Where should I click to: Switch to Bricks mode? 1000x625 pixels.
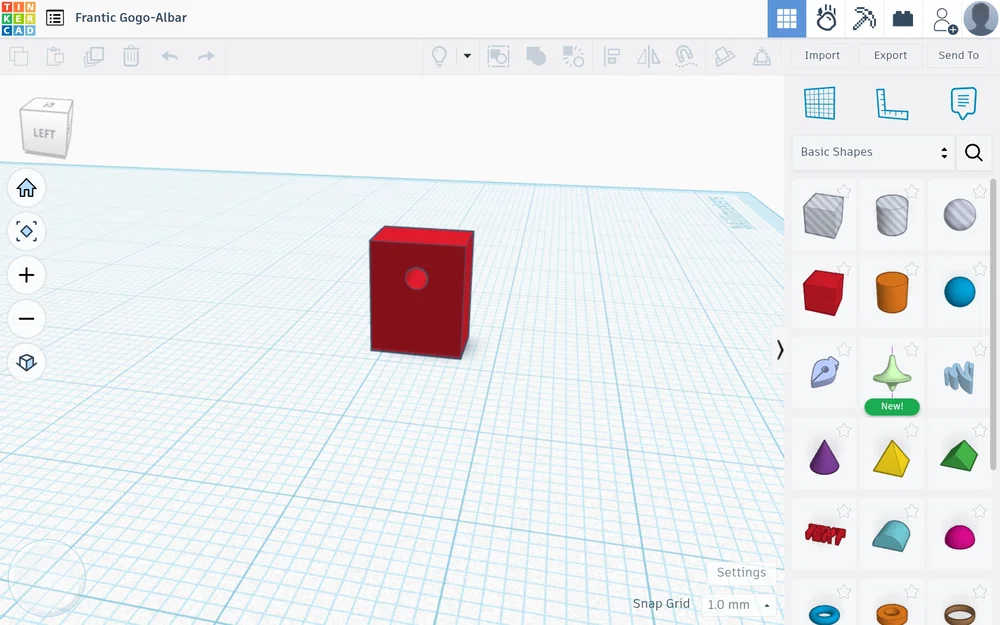point(902,18)
